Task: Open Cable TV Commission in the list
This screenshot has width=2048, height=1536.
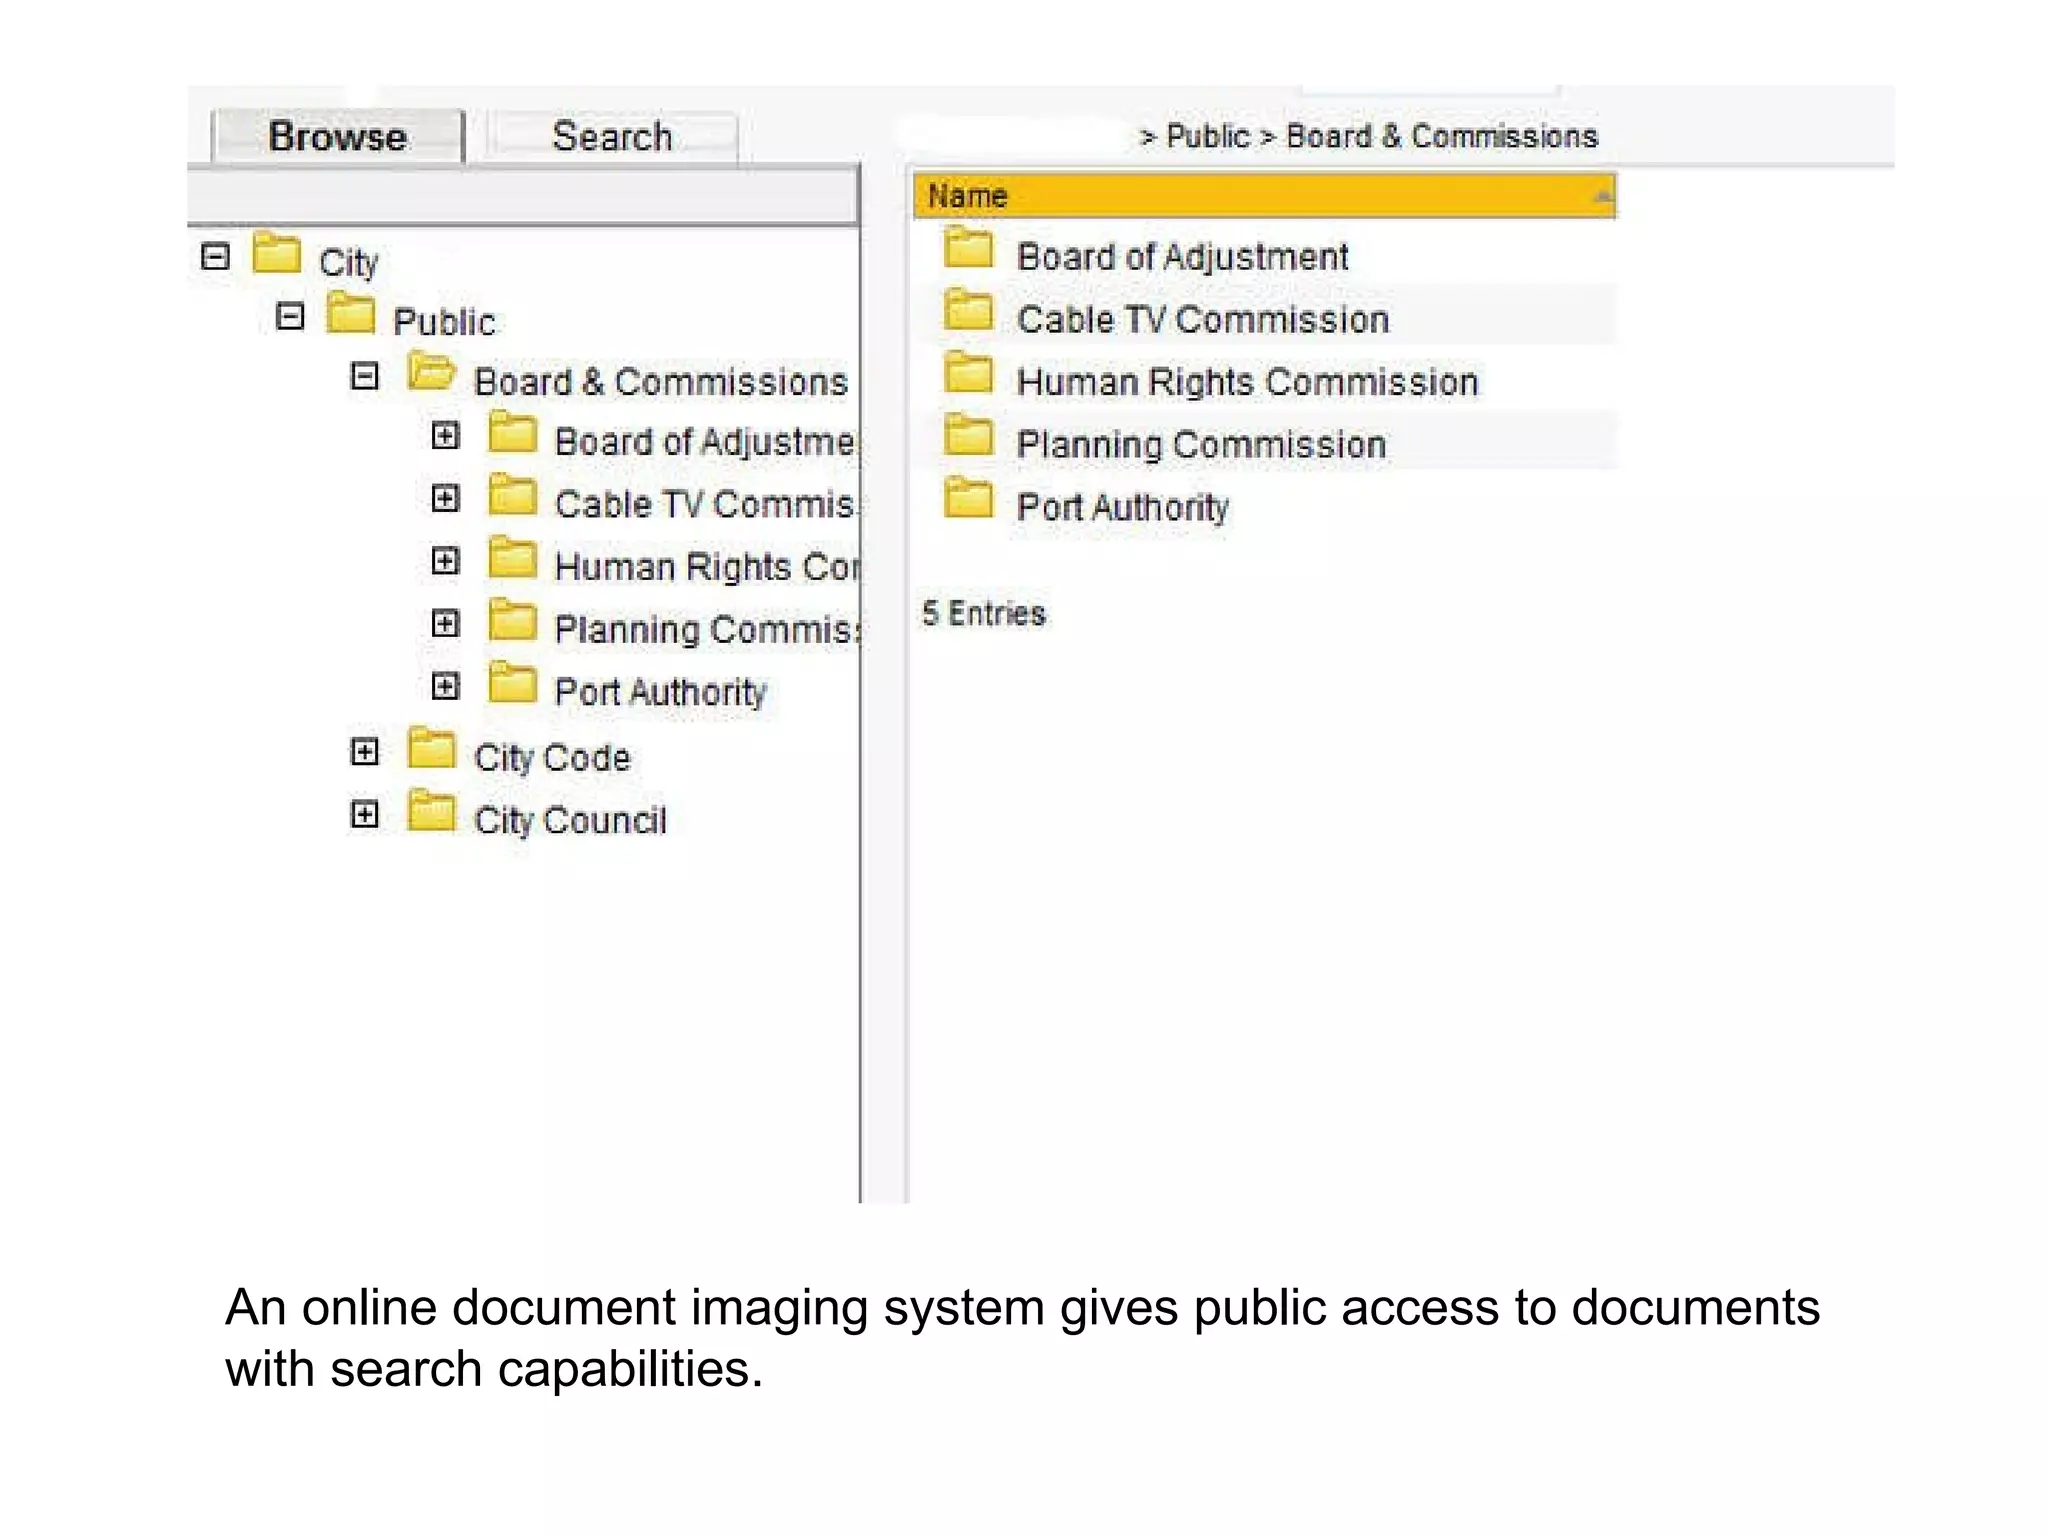Action: [1203, 320]
